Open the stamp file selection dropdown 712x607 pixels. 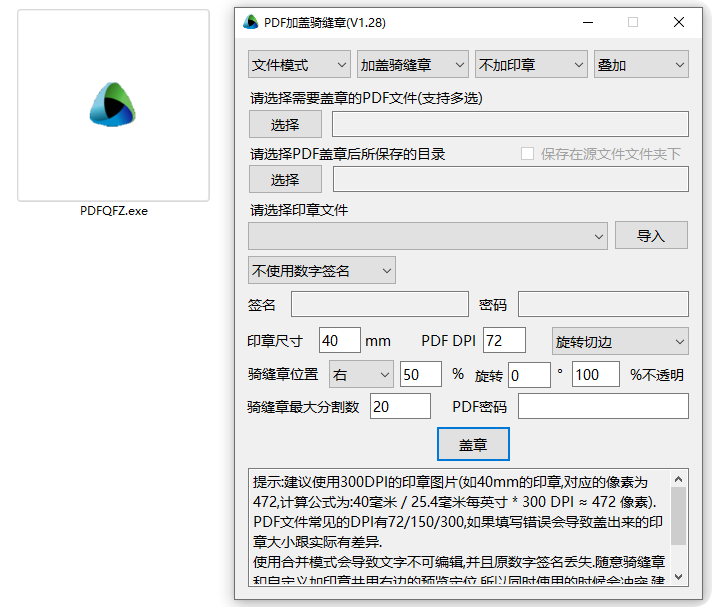[428, 236]
